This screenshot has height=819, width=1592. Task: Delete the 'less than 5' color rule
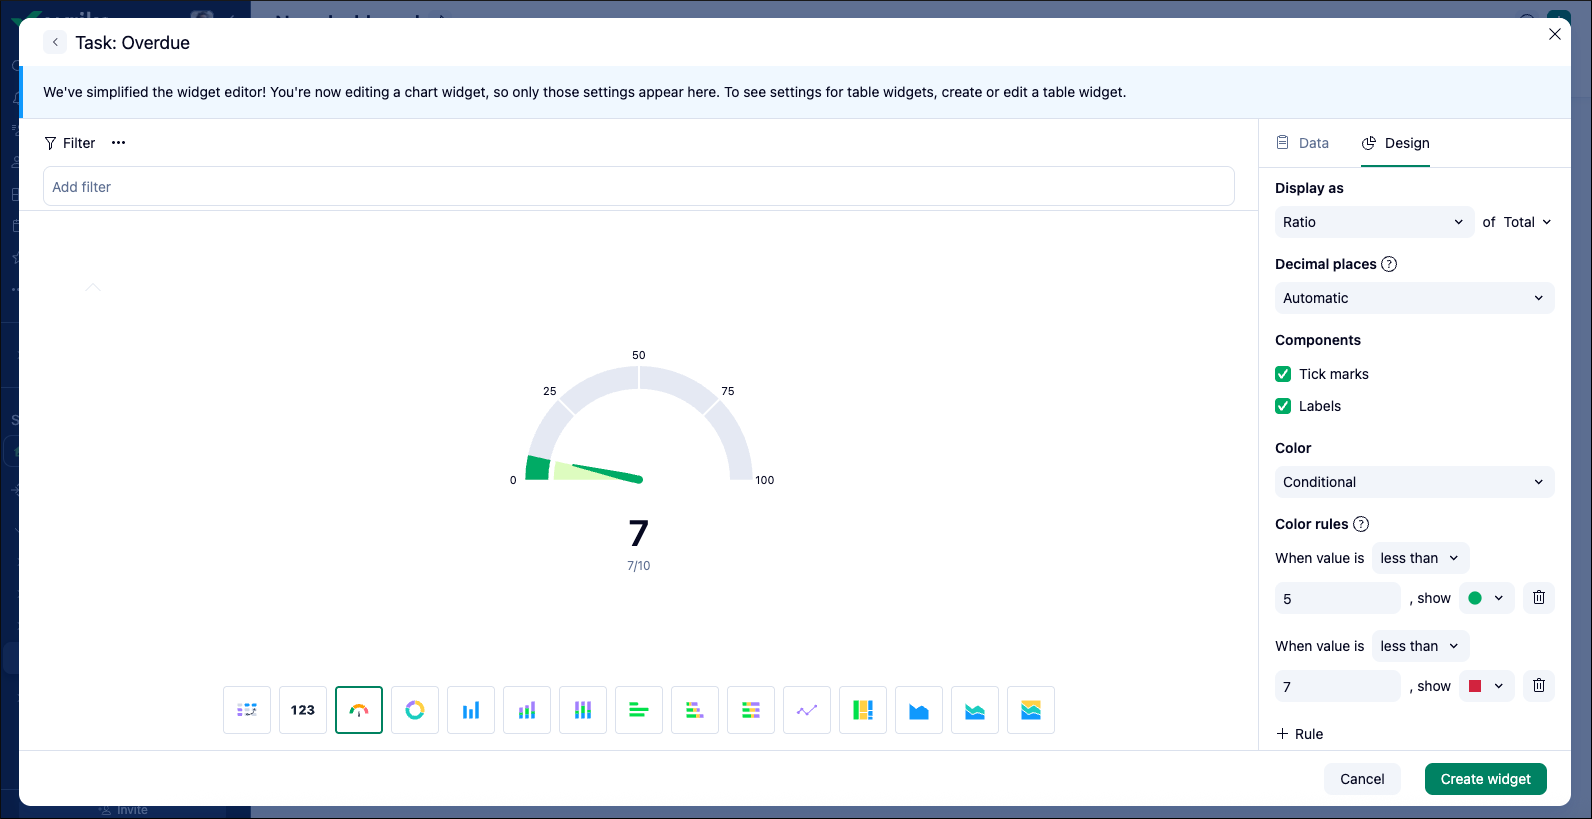(x=1539, y=598)
